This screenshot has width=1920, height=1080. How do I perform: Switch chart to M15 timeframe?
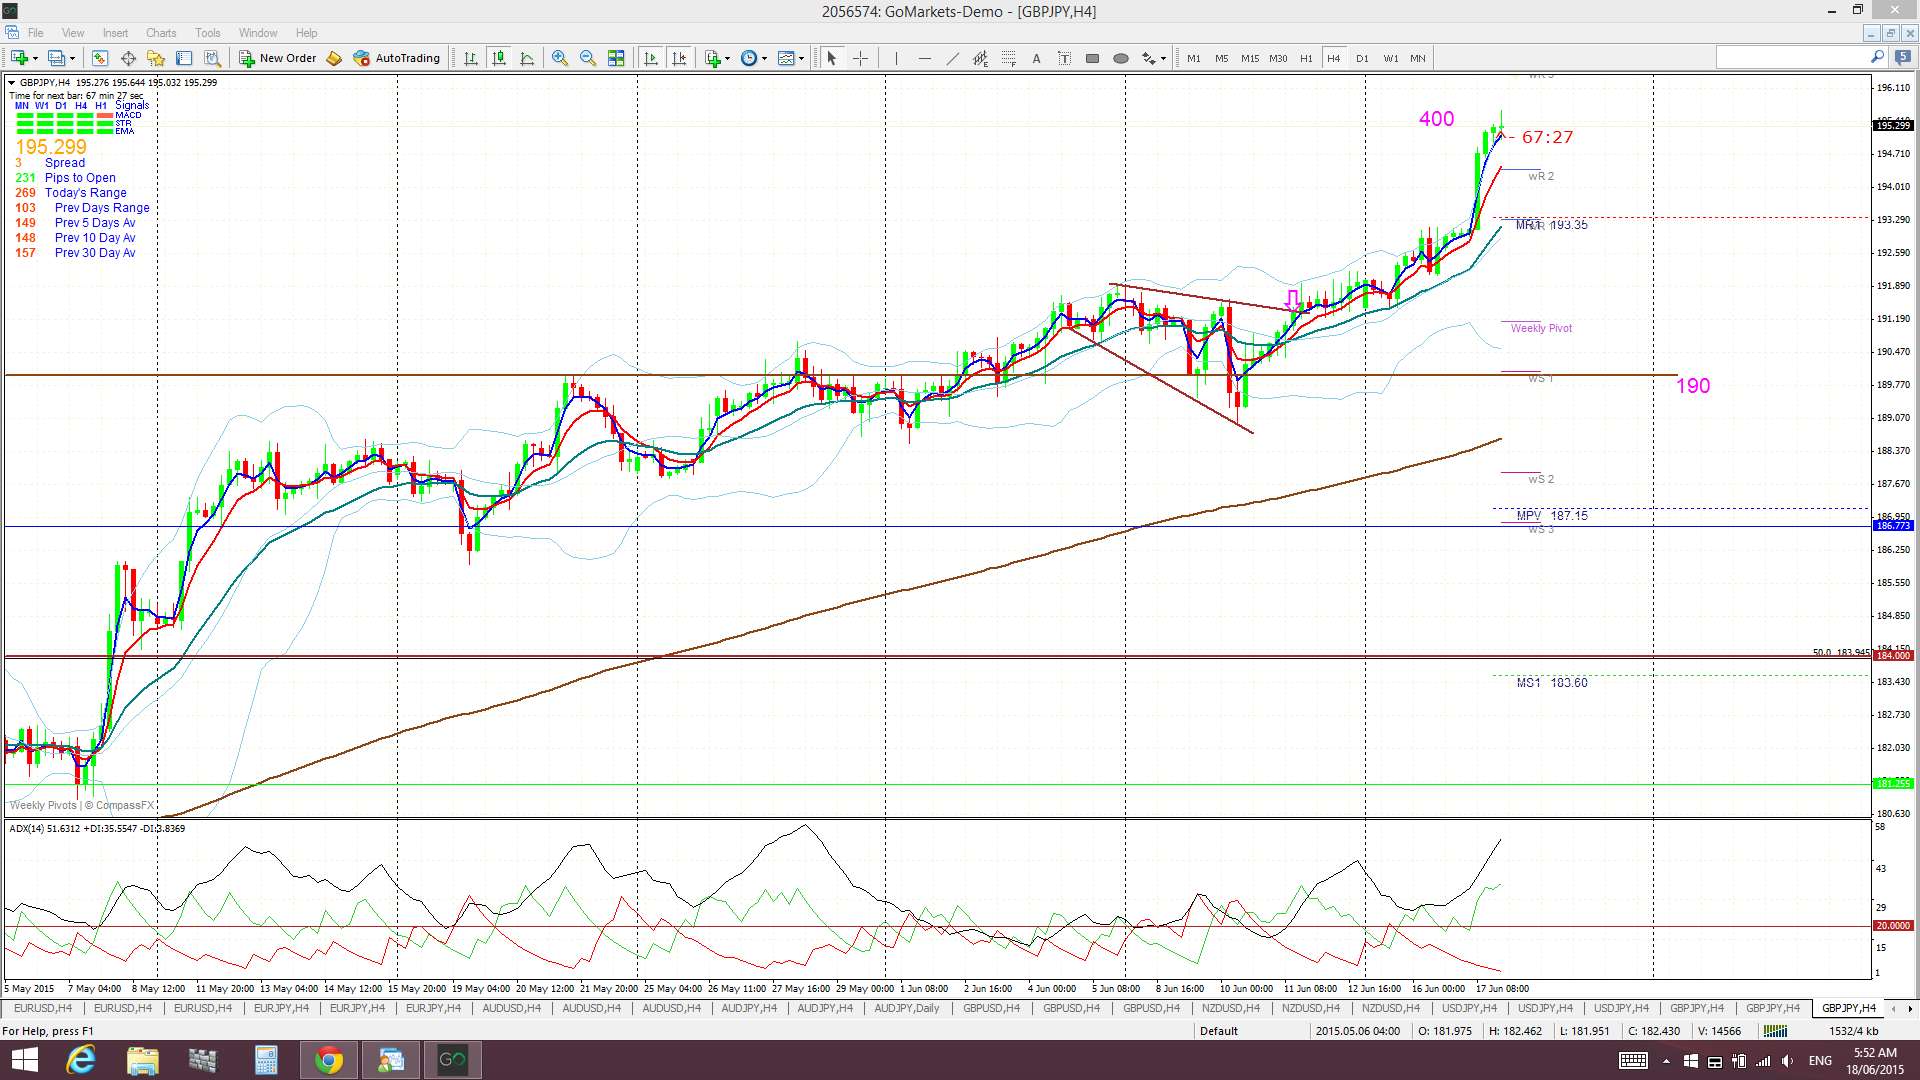point(1249,58)
